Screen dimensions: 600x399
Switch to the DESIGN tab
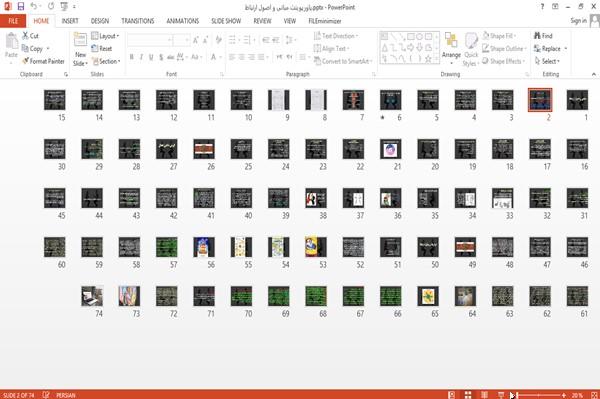(100, 21)
